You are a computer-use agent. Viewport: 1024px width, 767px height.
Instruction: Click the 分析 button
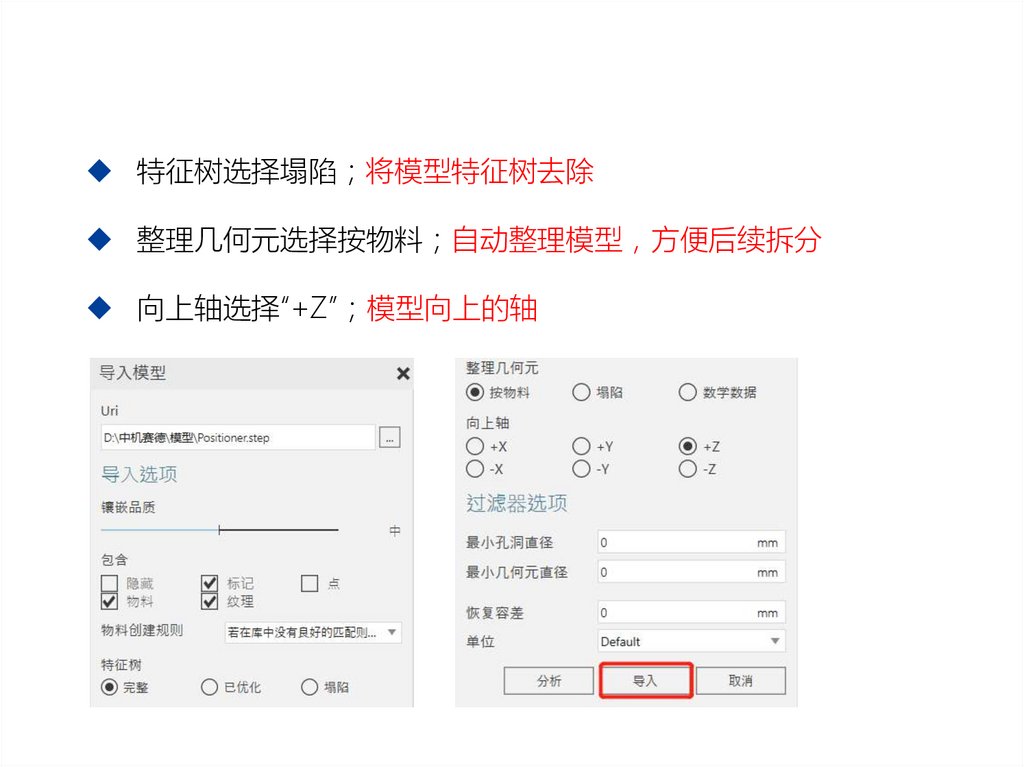point(549,681)
